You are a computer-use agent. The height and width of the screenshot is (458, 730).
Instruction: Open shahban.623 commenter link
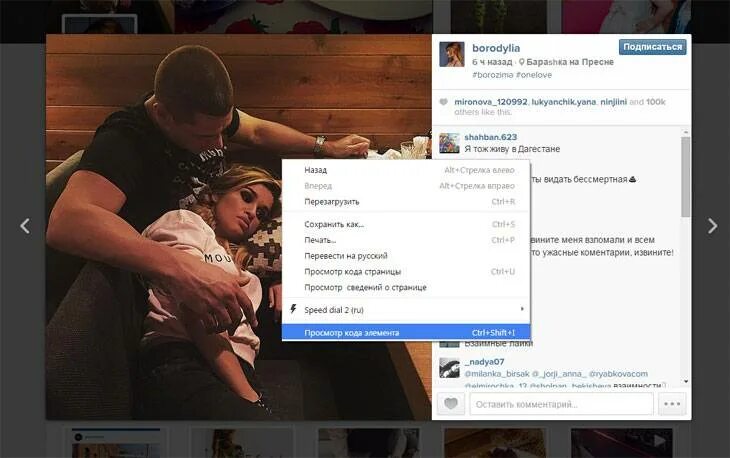click(x=490, y=137)
